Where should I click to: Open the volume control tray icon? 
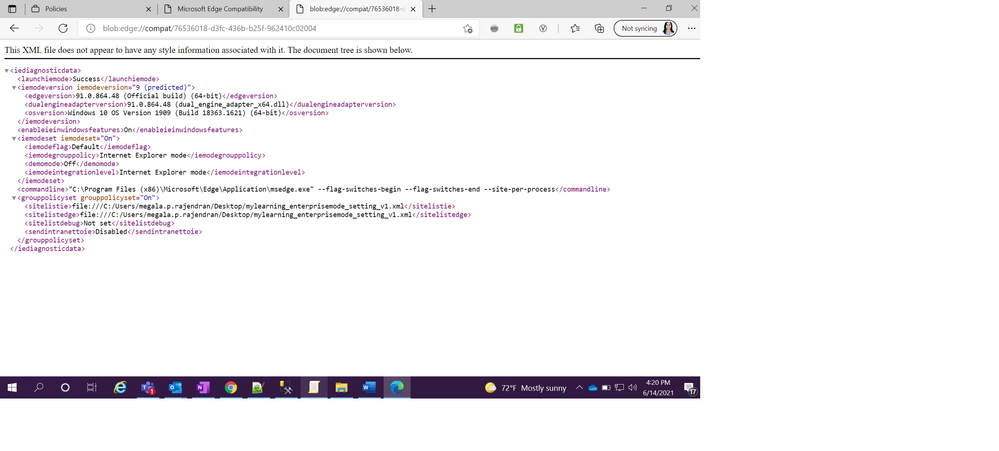pos(632,387)
